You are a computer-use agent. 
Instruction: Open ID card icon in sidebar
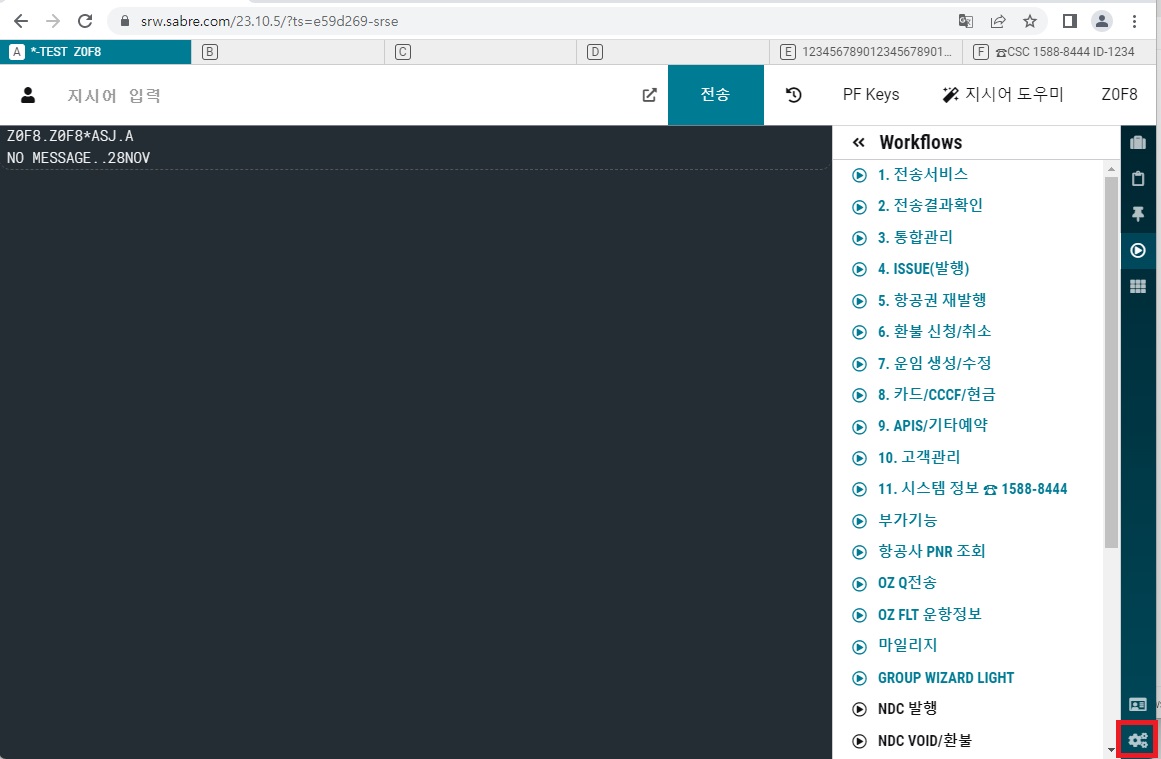coord(1138,704)
